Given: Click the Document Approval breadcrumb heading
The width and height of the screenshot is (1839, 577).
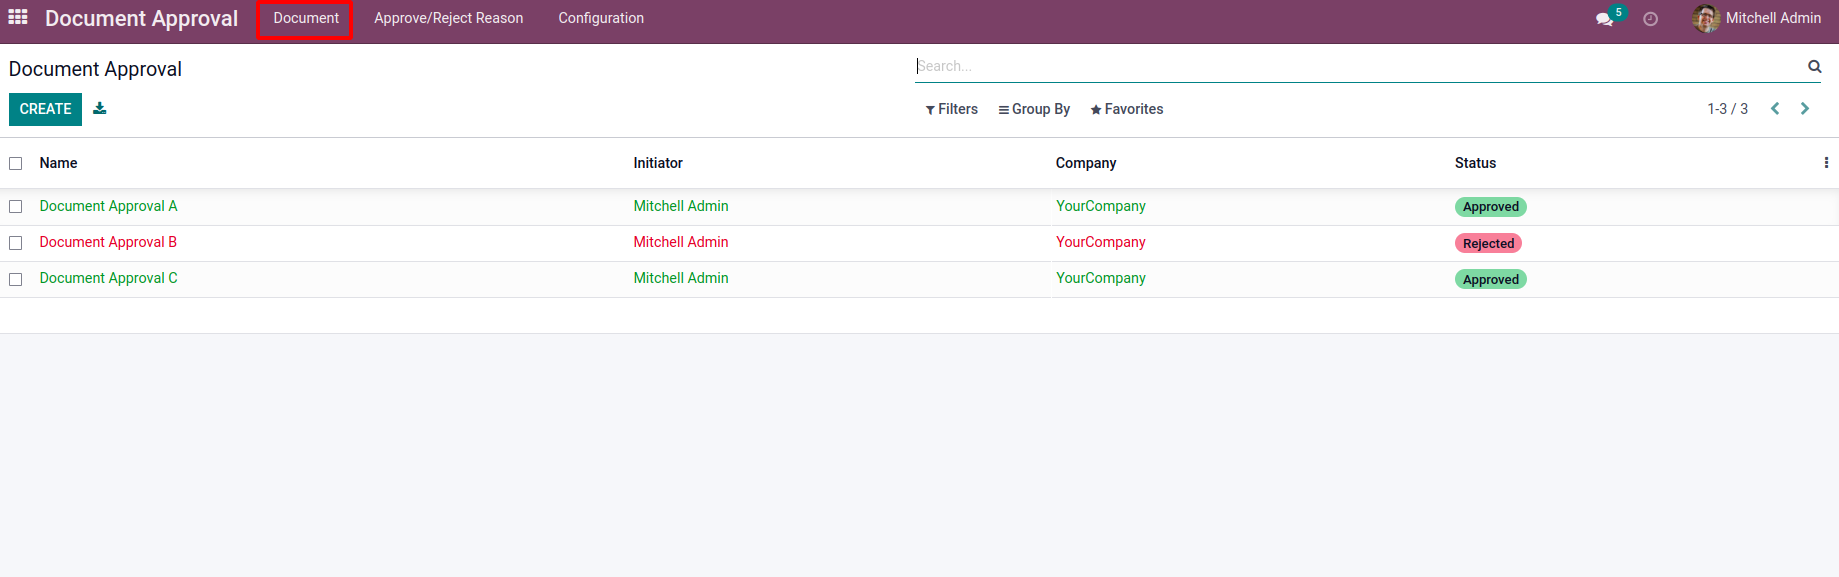Looking at the screenshot, I should tap(95, 69).
